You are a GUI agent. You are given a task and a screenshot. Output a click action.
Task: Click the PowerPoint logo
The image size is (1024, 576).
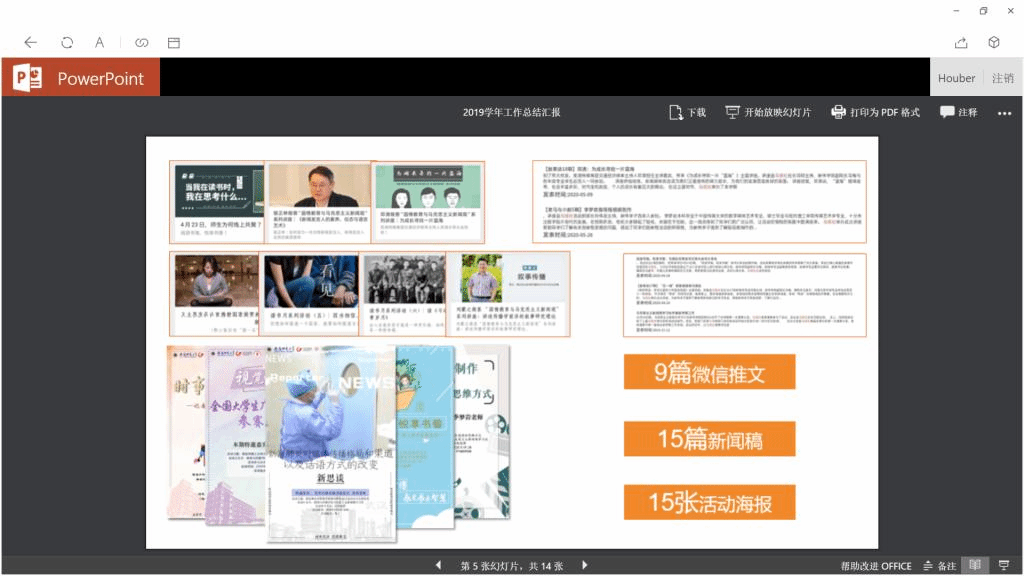point(23,78)
